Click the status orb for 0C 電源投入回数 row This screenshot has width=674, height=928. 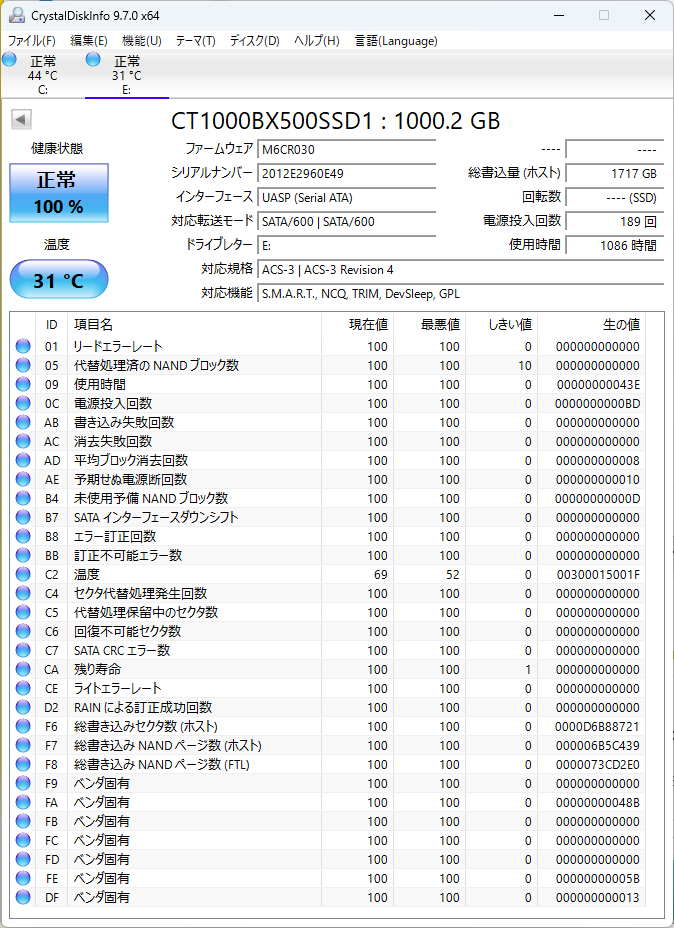[23, 403]
